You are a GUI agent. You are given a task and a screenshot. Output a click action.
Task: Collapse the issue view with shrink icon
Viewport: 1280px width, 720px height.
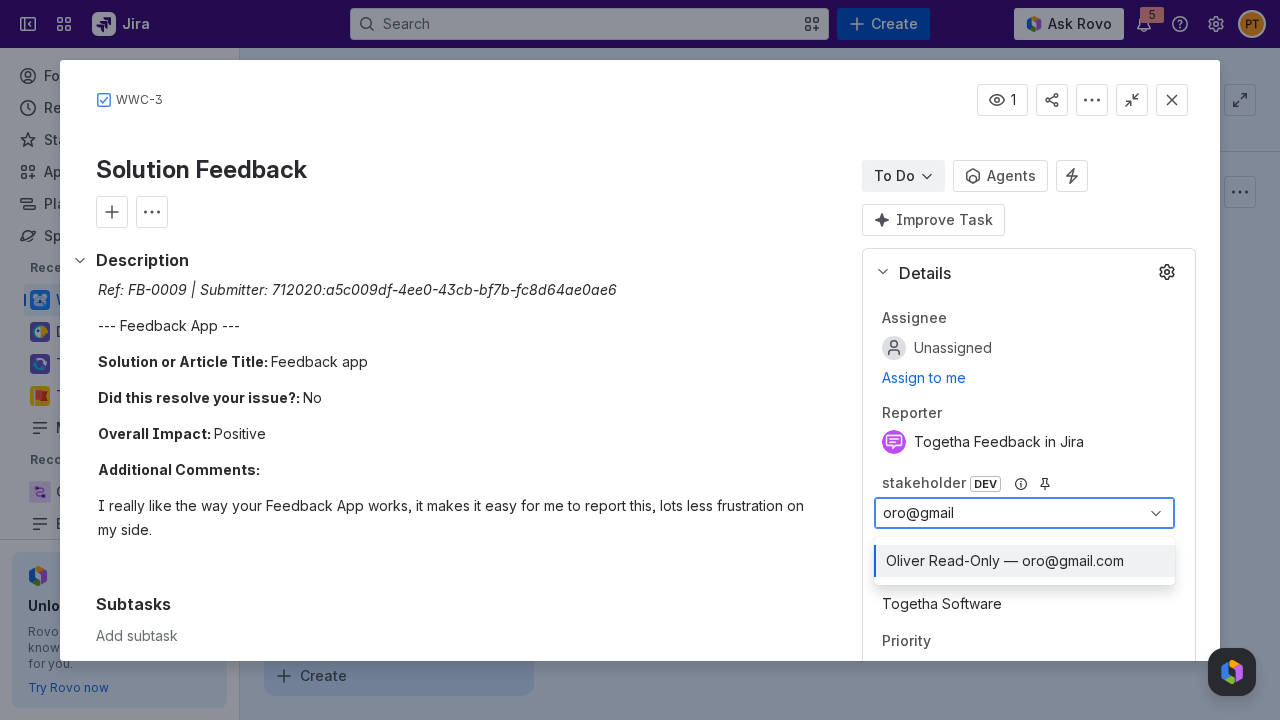point(1132,100)
